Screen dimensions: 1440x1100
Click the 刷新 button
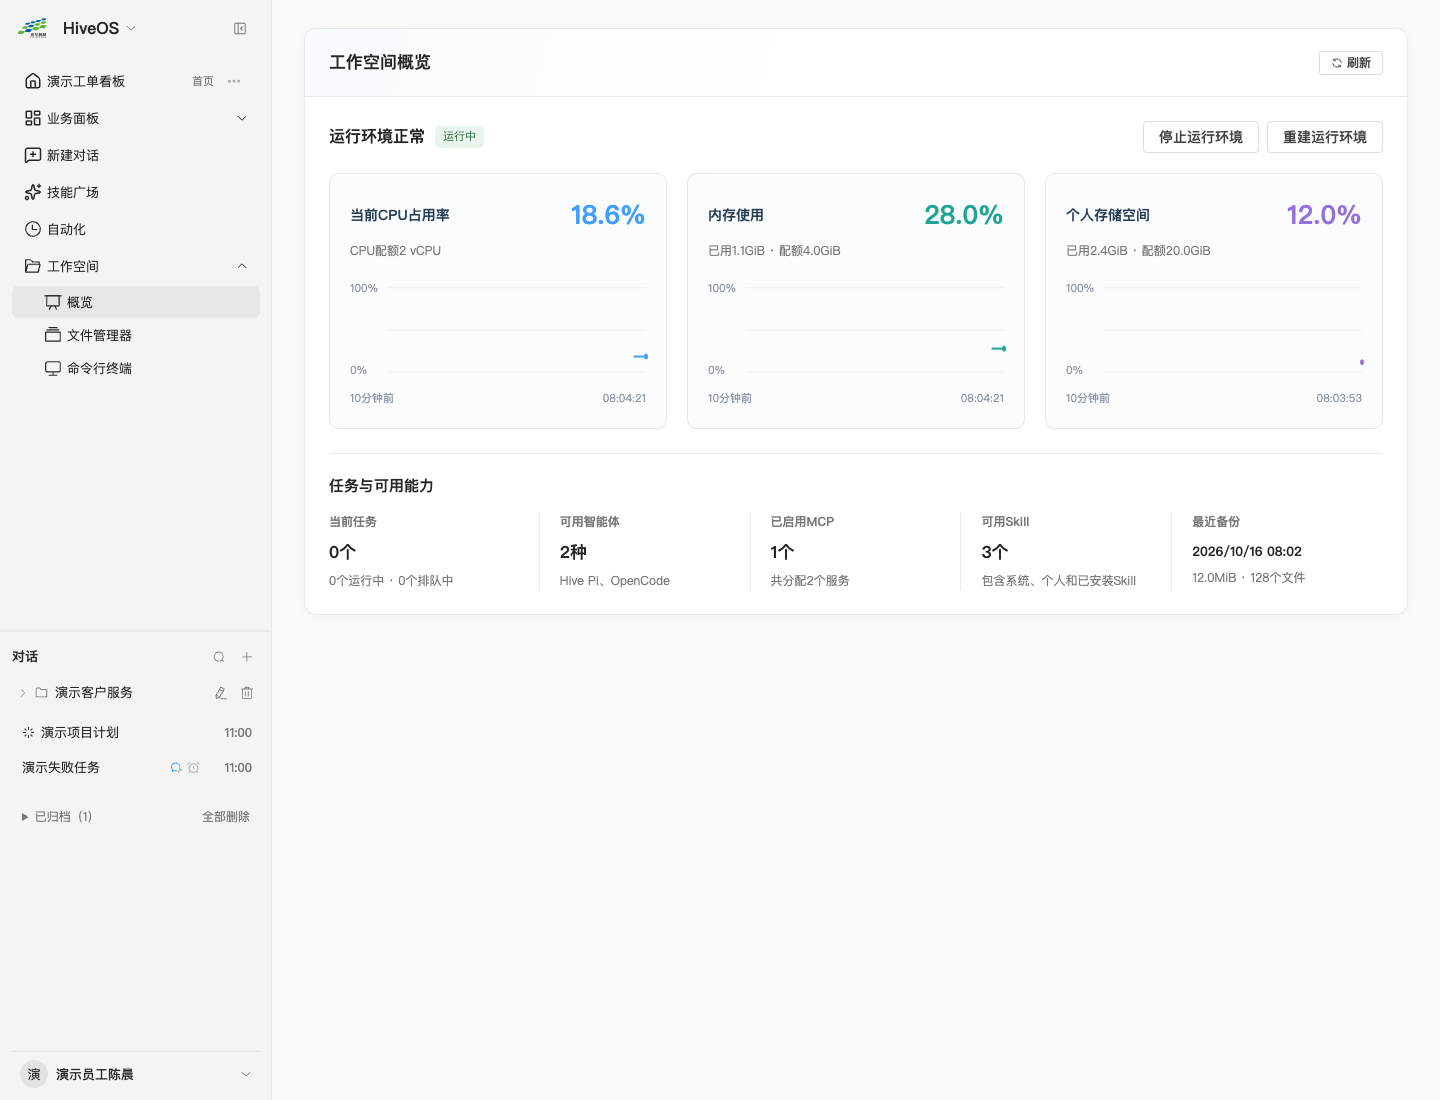(1351, 63)
